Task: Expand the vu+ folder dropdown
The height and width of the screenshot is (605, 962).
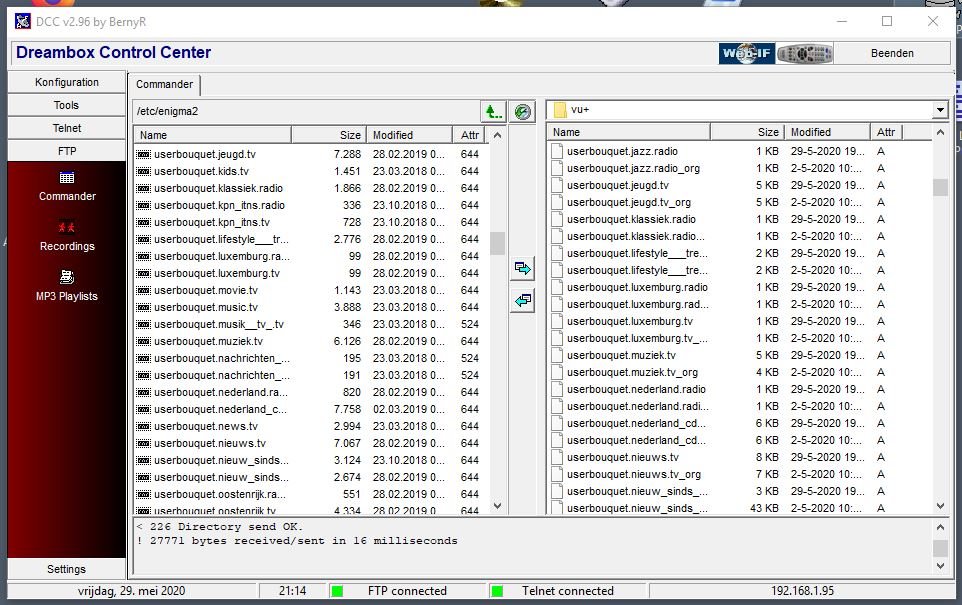Action: point(940,110)
